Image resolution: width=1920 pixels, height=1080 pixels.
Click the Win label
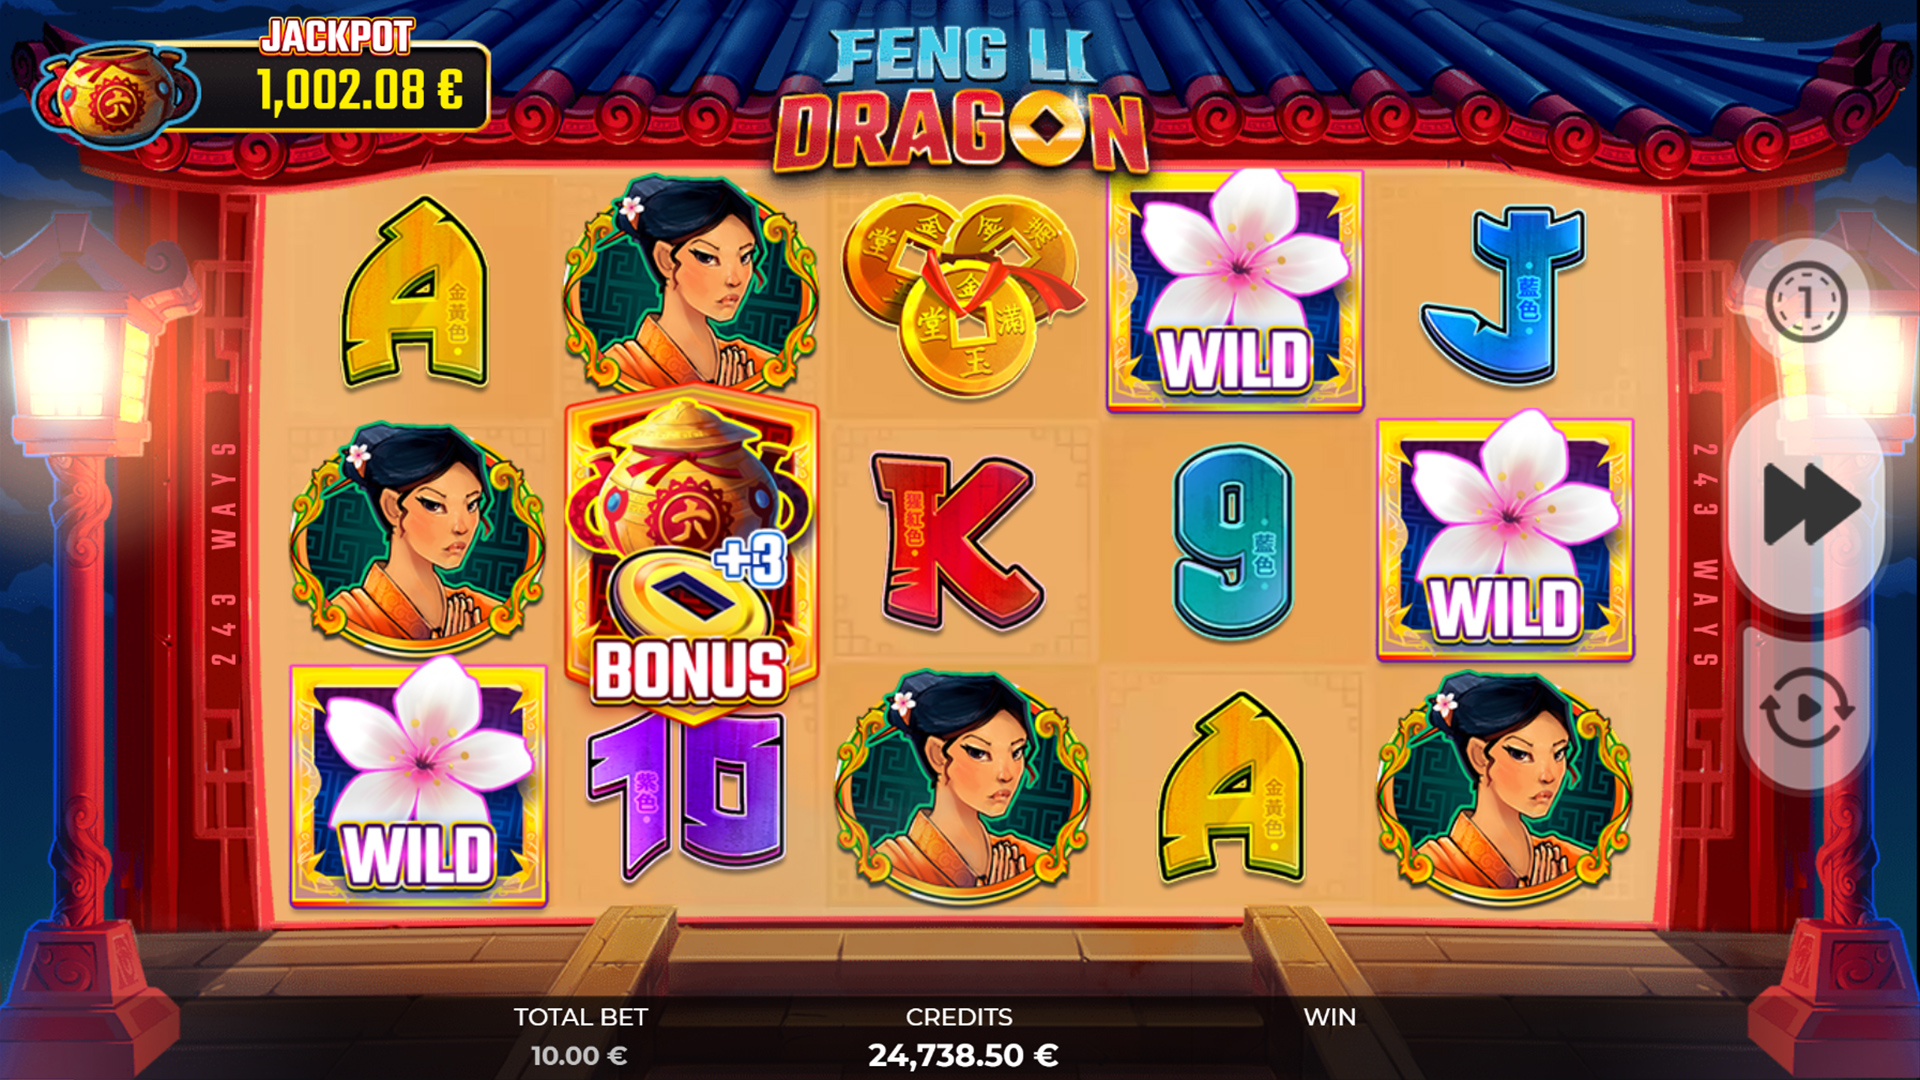point(1330,1017)
